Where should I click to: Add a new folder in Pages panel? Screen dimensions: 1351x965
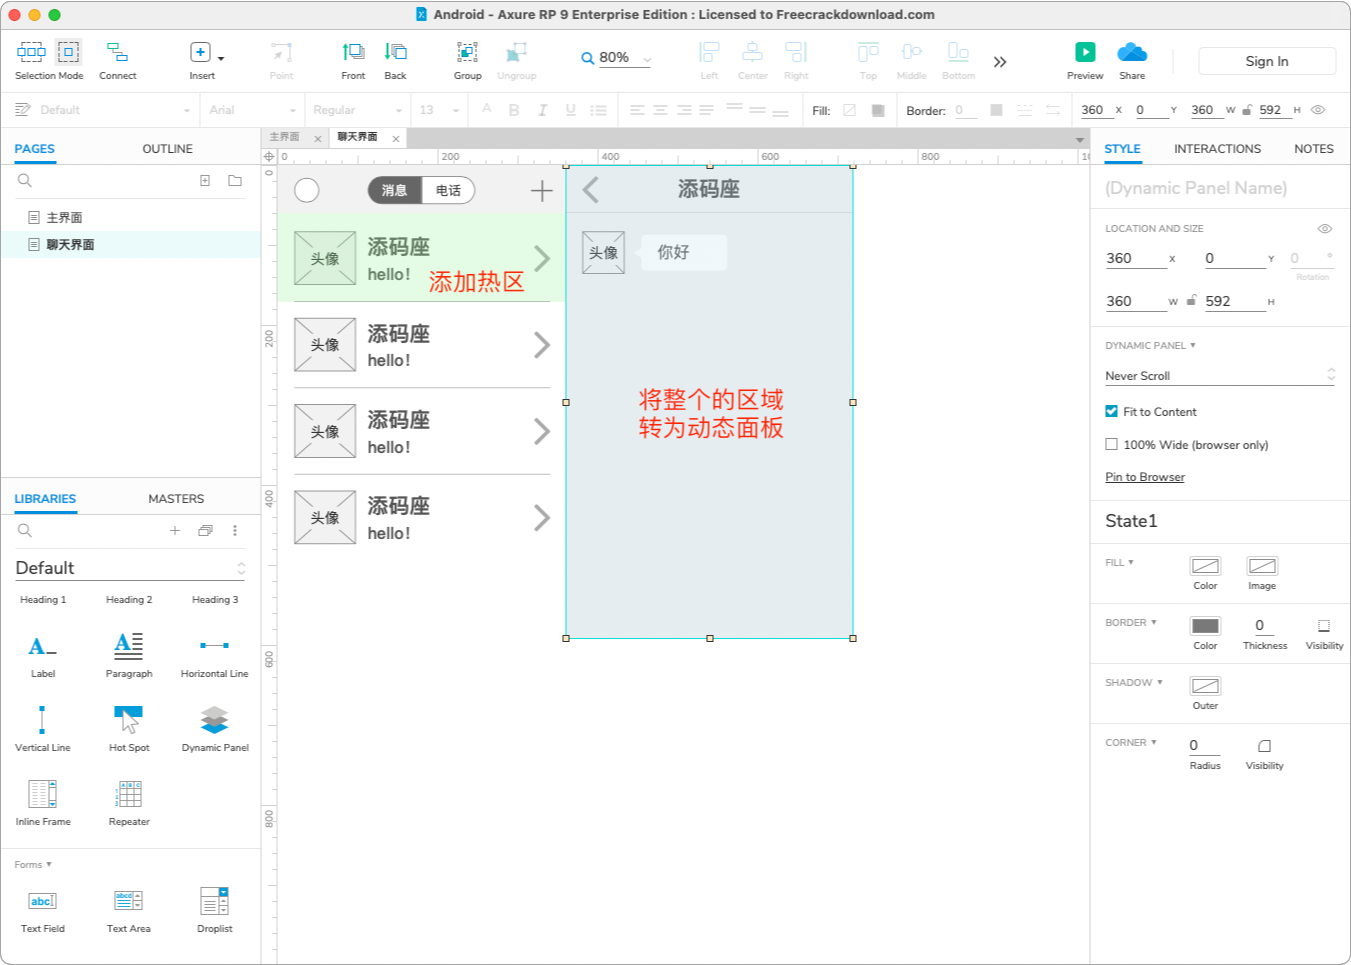tap(235, 181)
